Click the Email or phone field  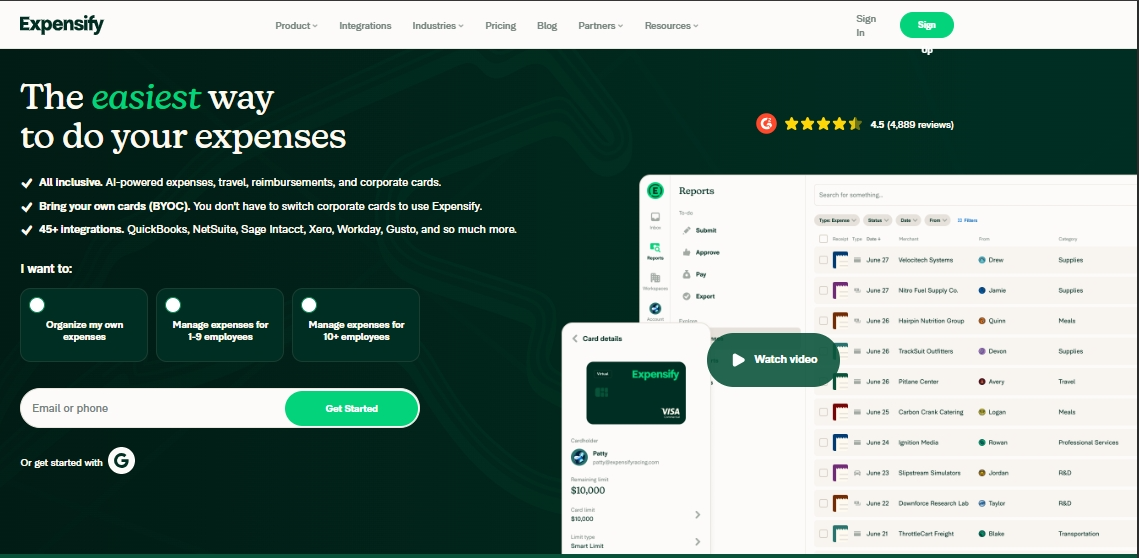(x=153, y=408)
